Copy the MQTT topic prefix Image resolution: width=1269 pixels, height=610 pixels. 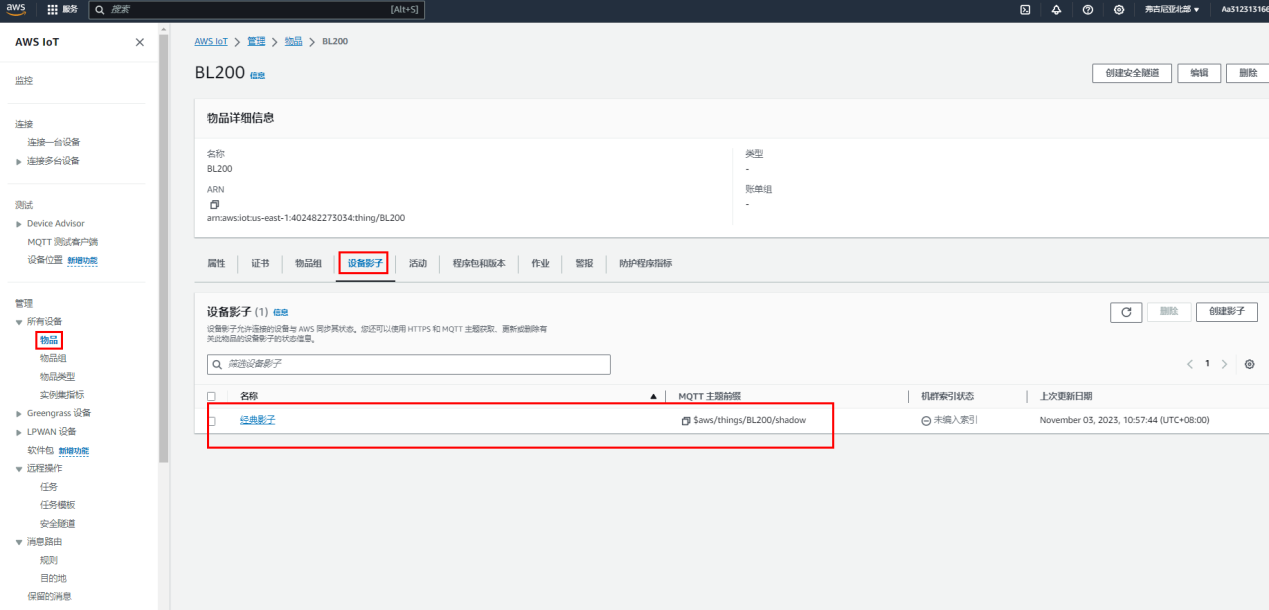pyautogui.click(x=686, y=420)
